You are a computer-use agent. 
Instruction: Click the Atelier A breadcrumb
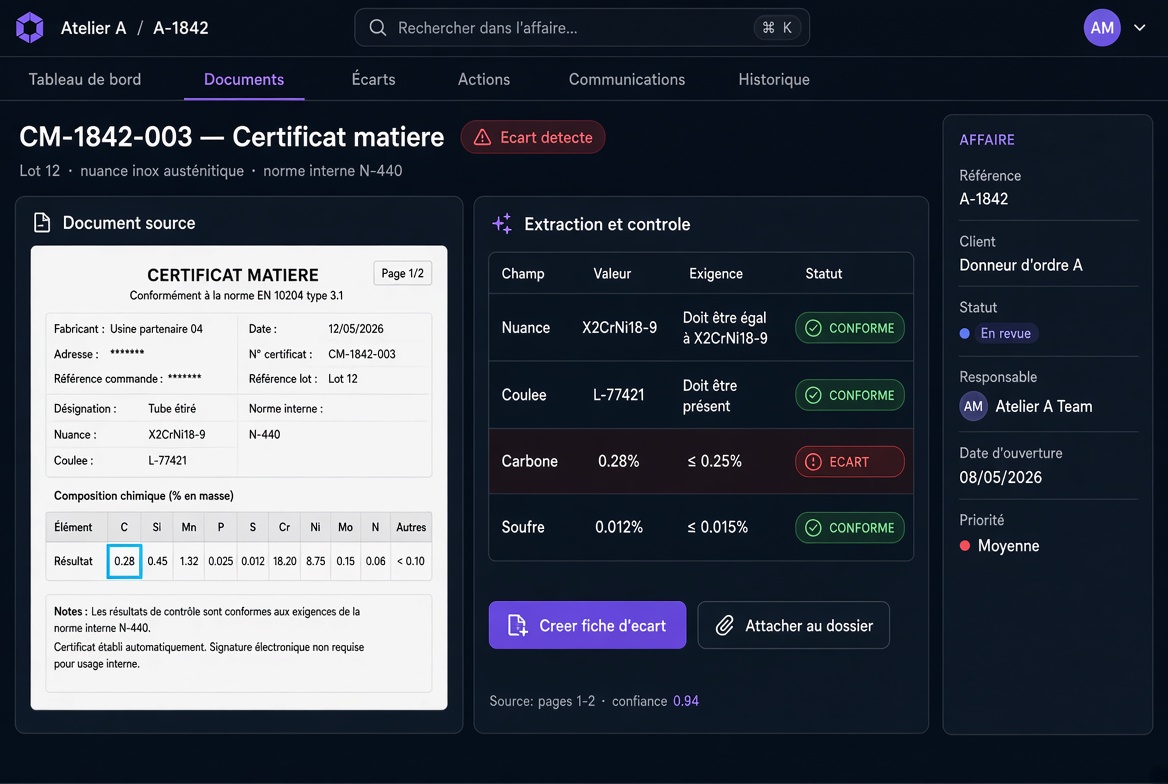click(x=93, y=28)
